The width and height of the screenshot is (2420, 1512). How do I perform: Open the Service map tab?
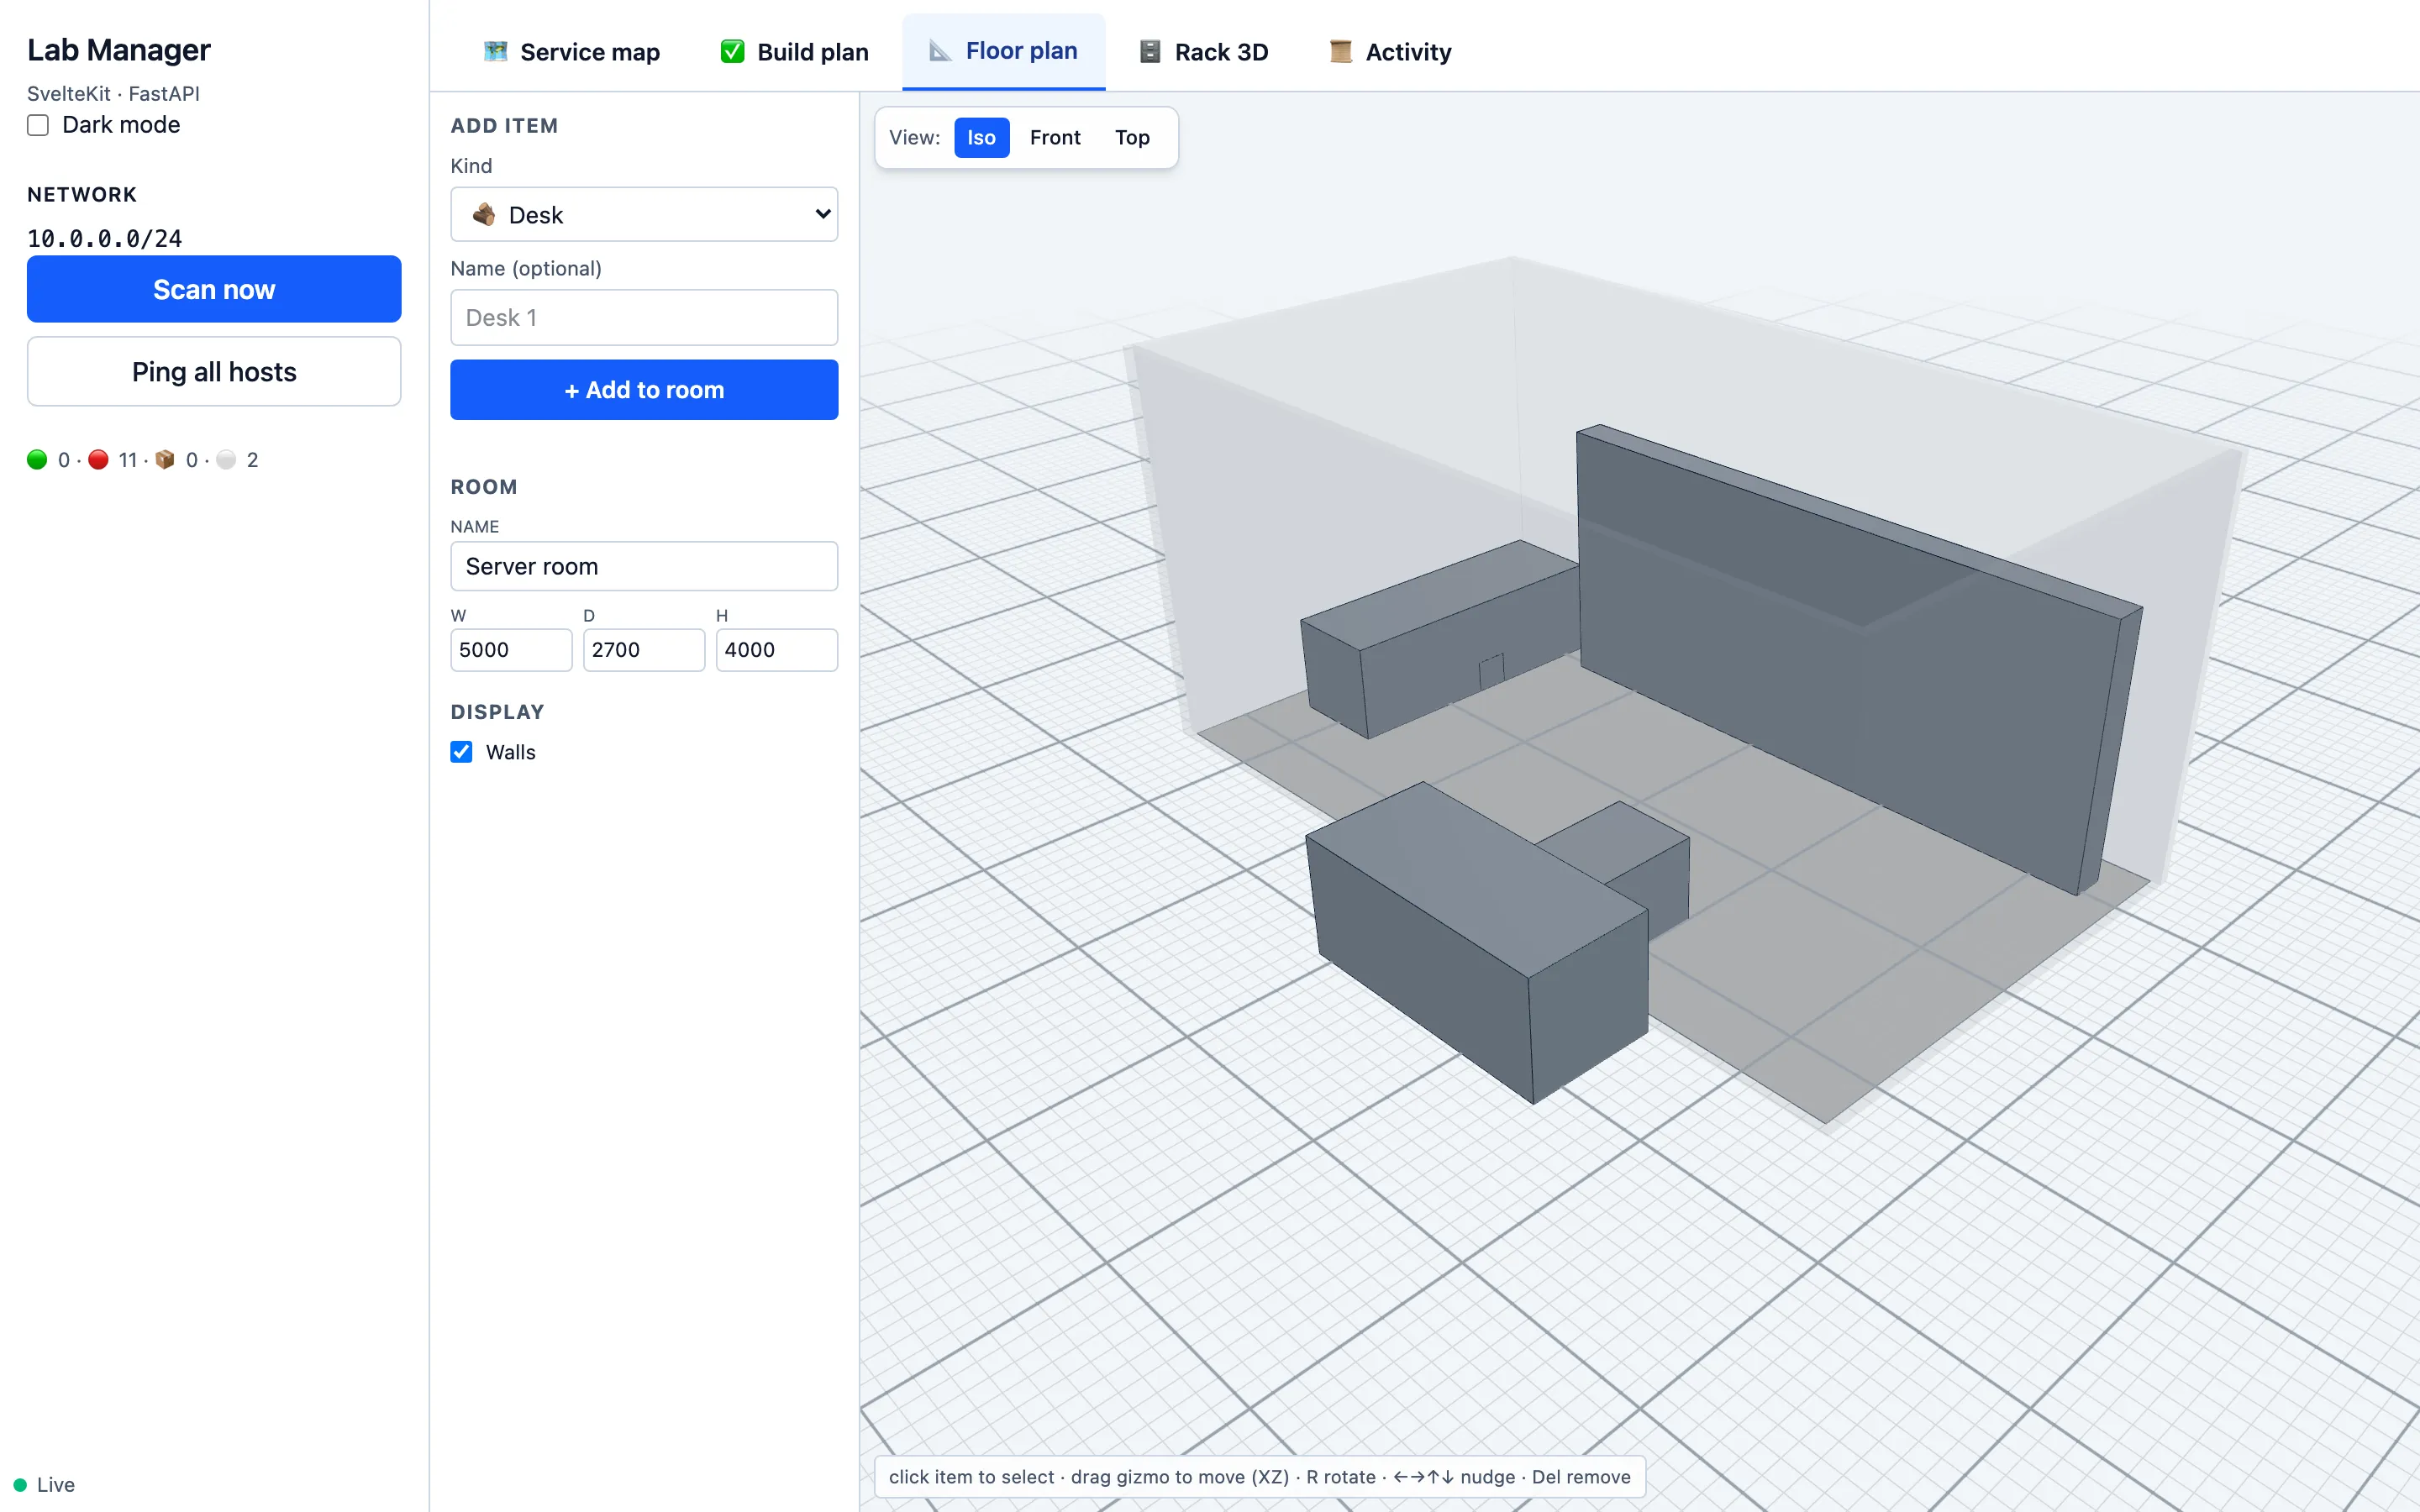(x=571, y=52)
